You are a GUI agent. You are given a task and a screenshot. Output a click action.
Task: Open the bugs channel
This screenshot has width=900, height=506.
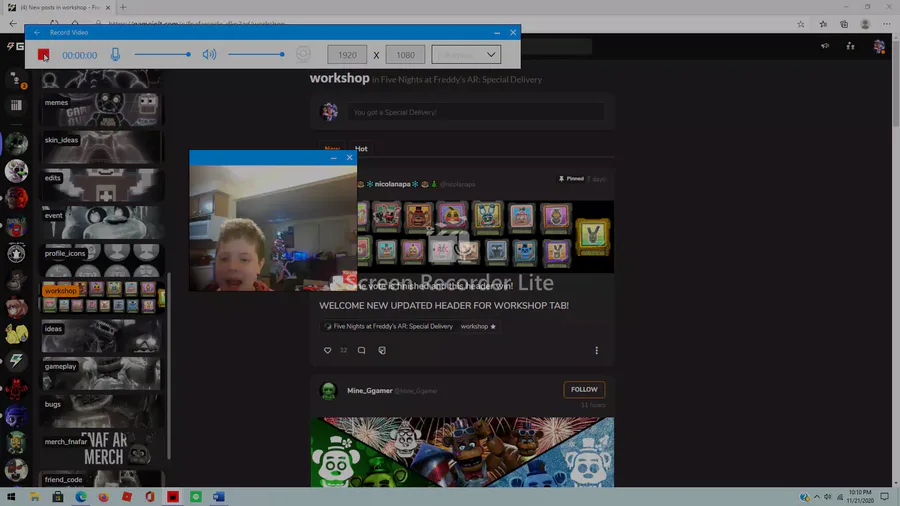(102, 412)
